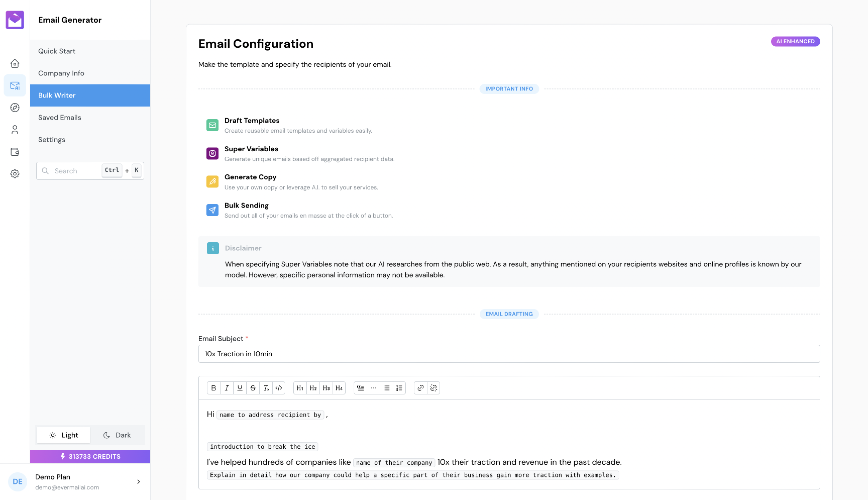
Task: Switch to Light theme
Action: coord(64,435)
